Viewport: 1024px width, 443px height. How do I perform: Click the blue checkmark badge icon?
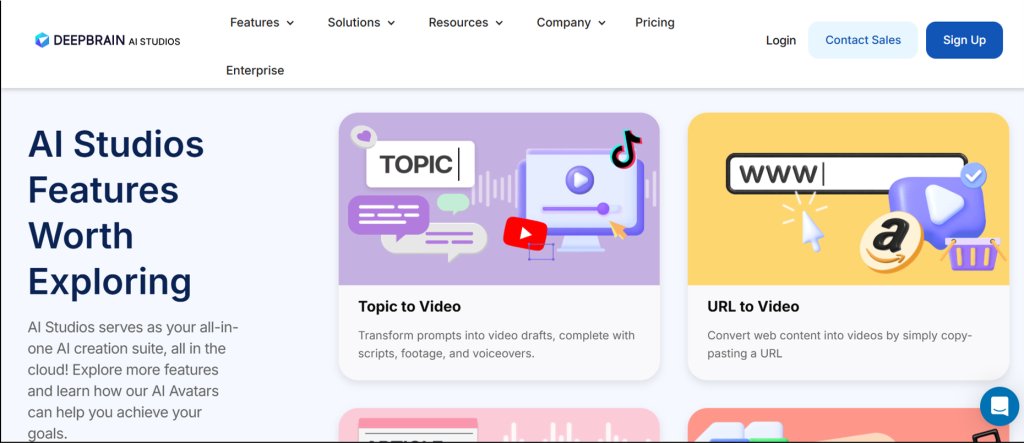click(974, 175)
